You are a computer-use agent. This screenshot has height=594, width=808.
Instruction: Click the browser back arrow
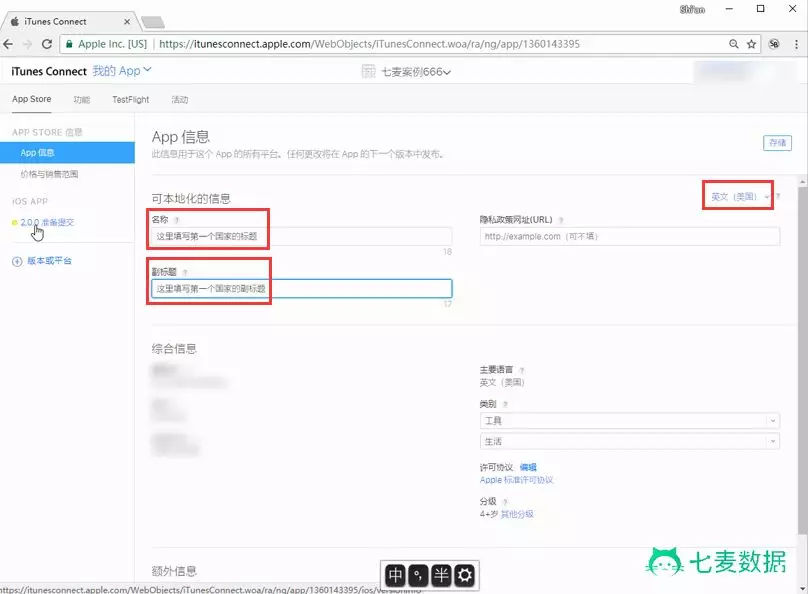coord(10,44)
